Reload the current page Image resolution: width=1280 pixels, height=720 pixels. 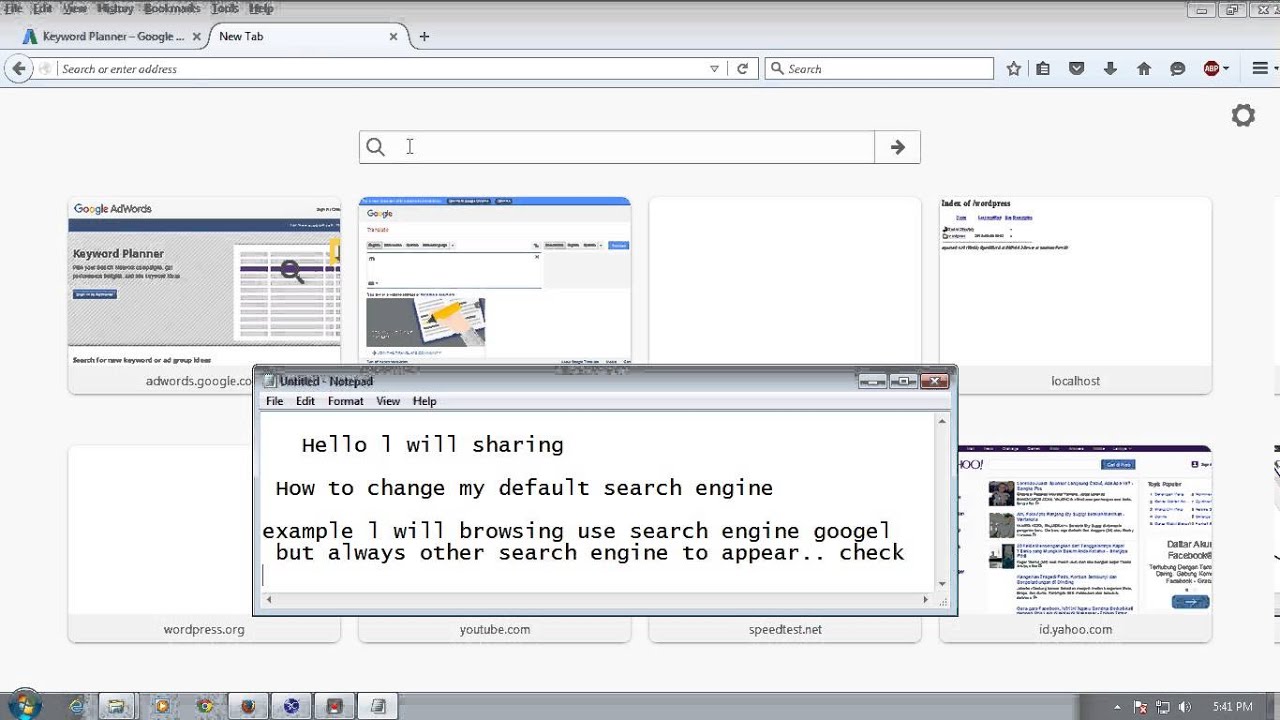tap(742, 69)
